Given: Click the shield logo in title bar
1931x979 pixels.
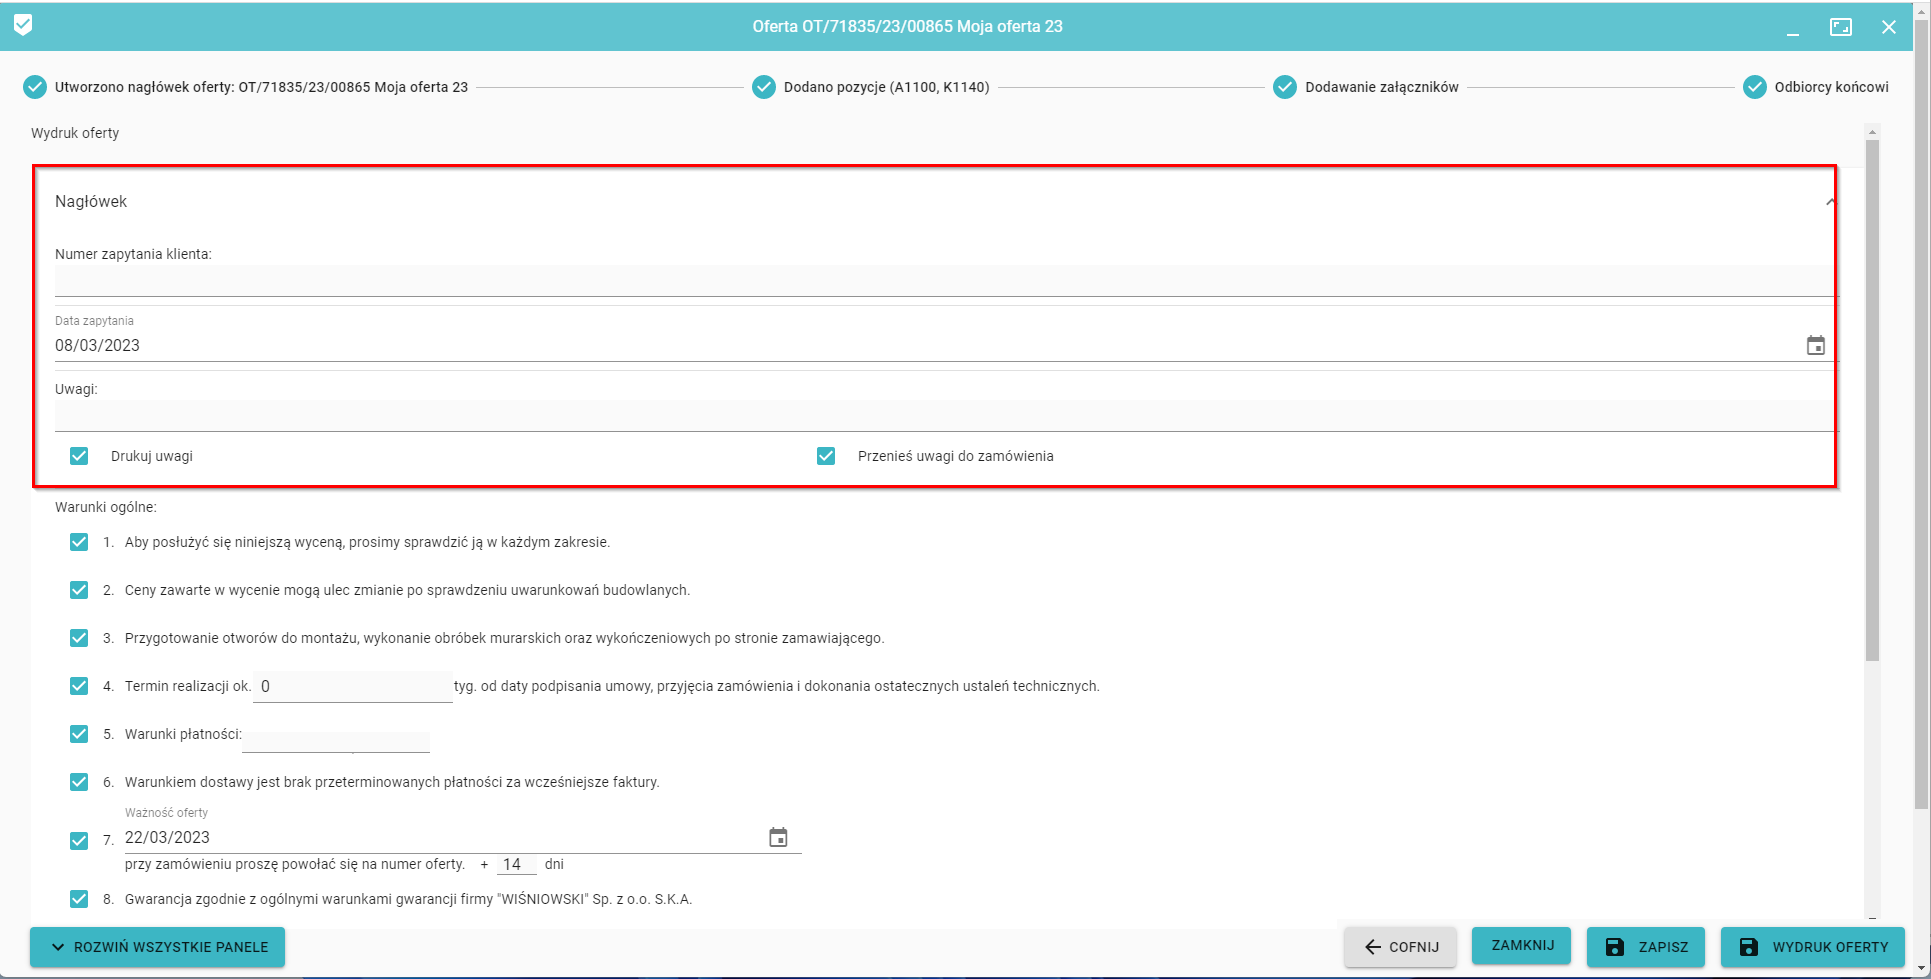Looking at the screenshot, I should (x=23, y=26).
